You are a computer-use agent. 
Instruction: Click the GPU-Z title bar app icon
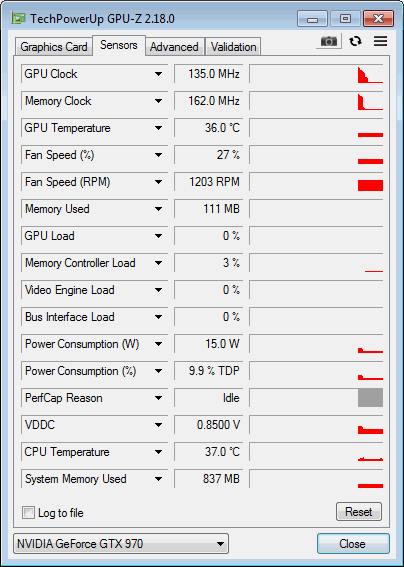[18, 18]
